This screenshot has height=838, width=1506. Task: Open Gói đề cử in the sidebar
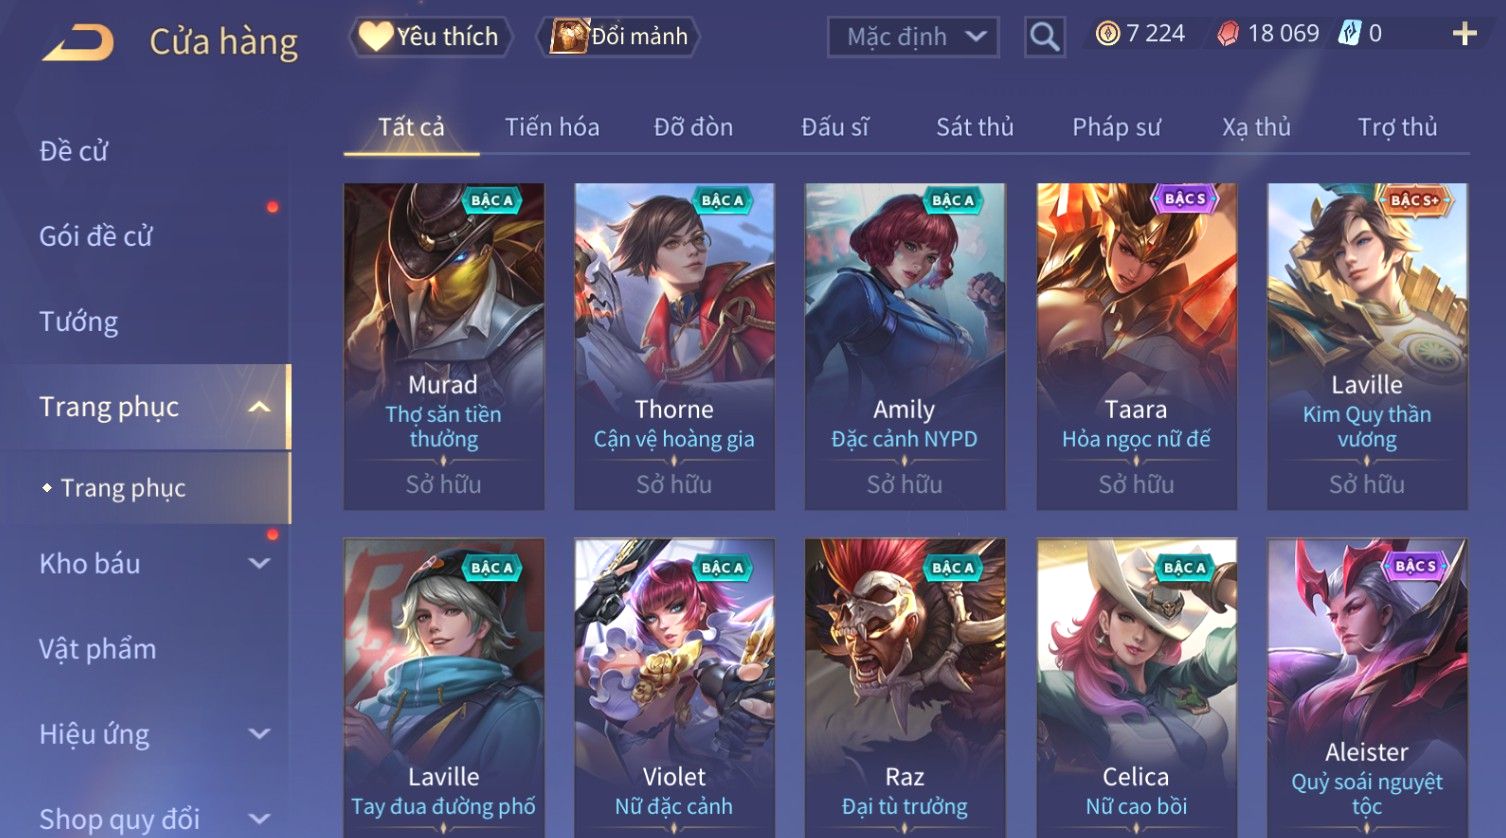(x=96, y=237)
